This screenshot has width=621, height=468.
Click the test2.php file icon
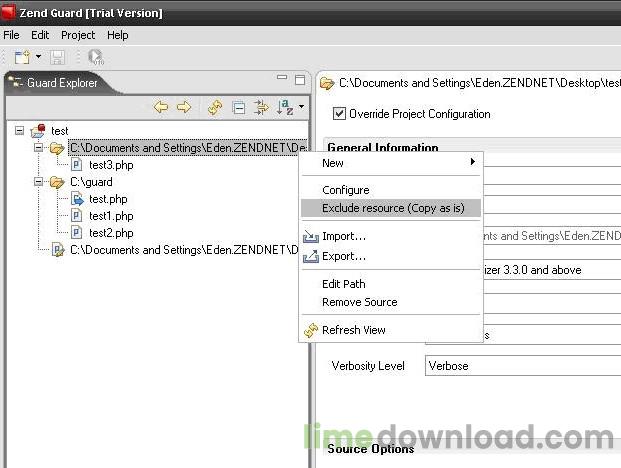76,233
